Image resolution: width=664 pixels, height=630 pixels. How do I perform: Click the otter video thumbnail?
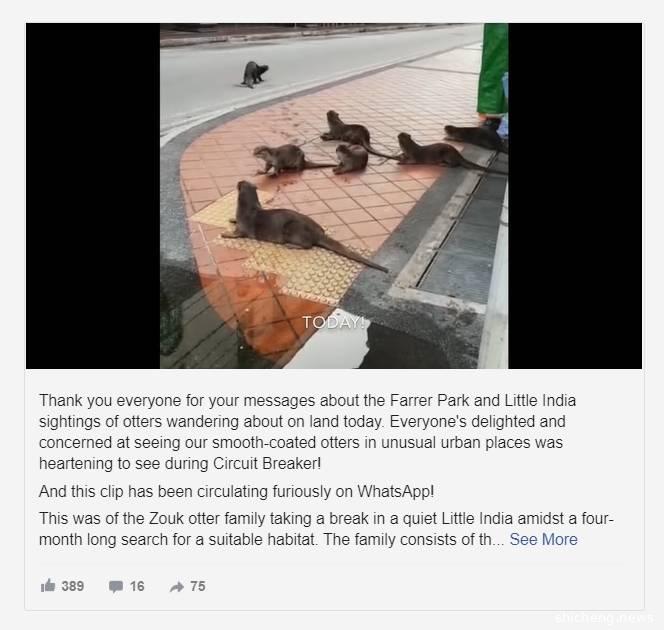(334, 196)
